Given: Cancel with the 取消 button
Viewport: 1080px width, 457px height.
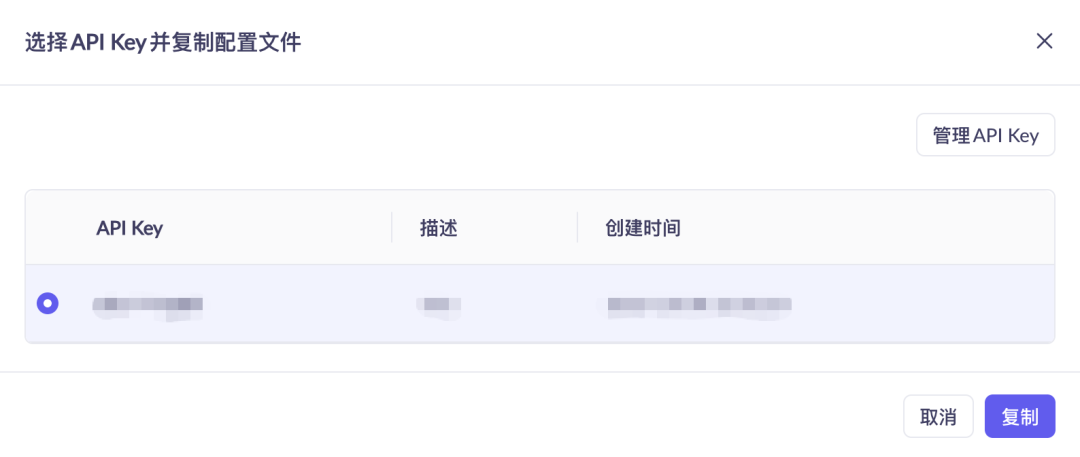Looking at the screenshot, I should 938,417.
